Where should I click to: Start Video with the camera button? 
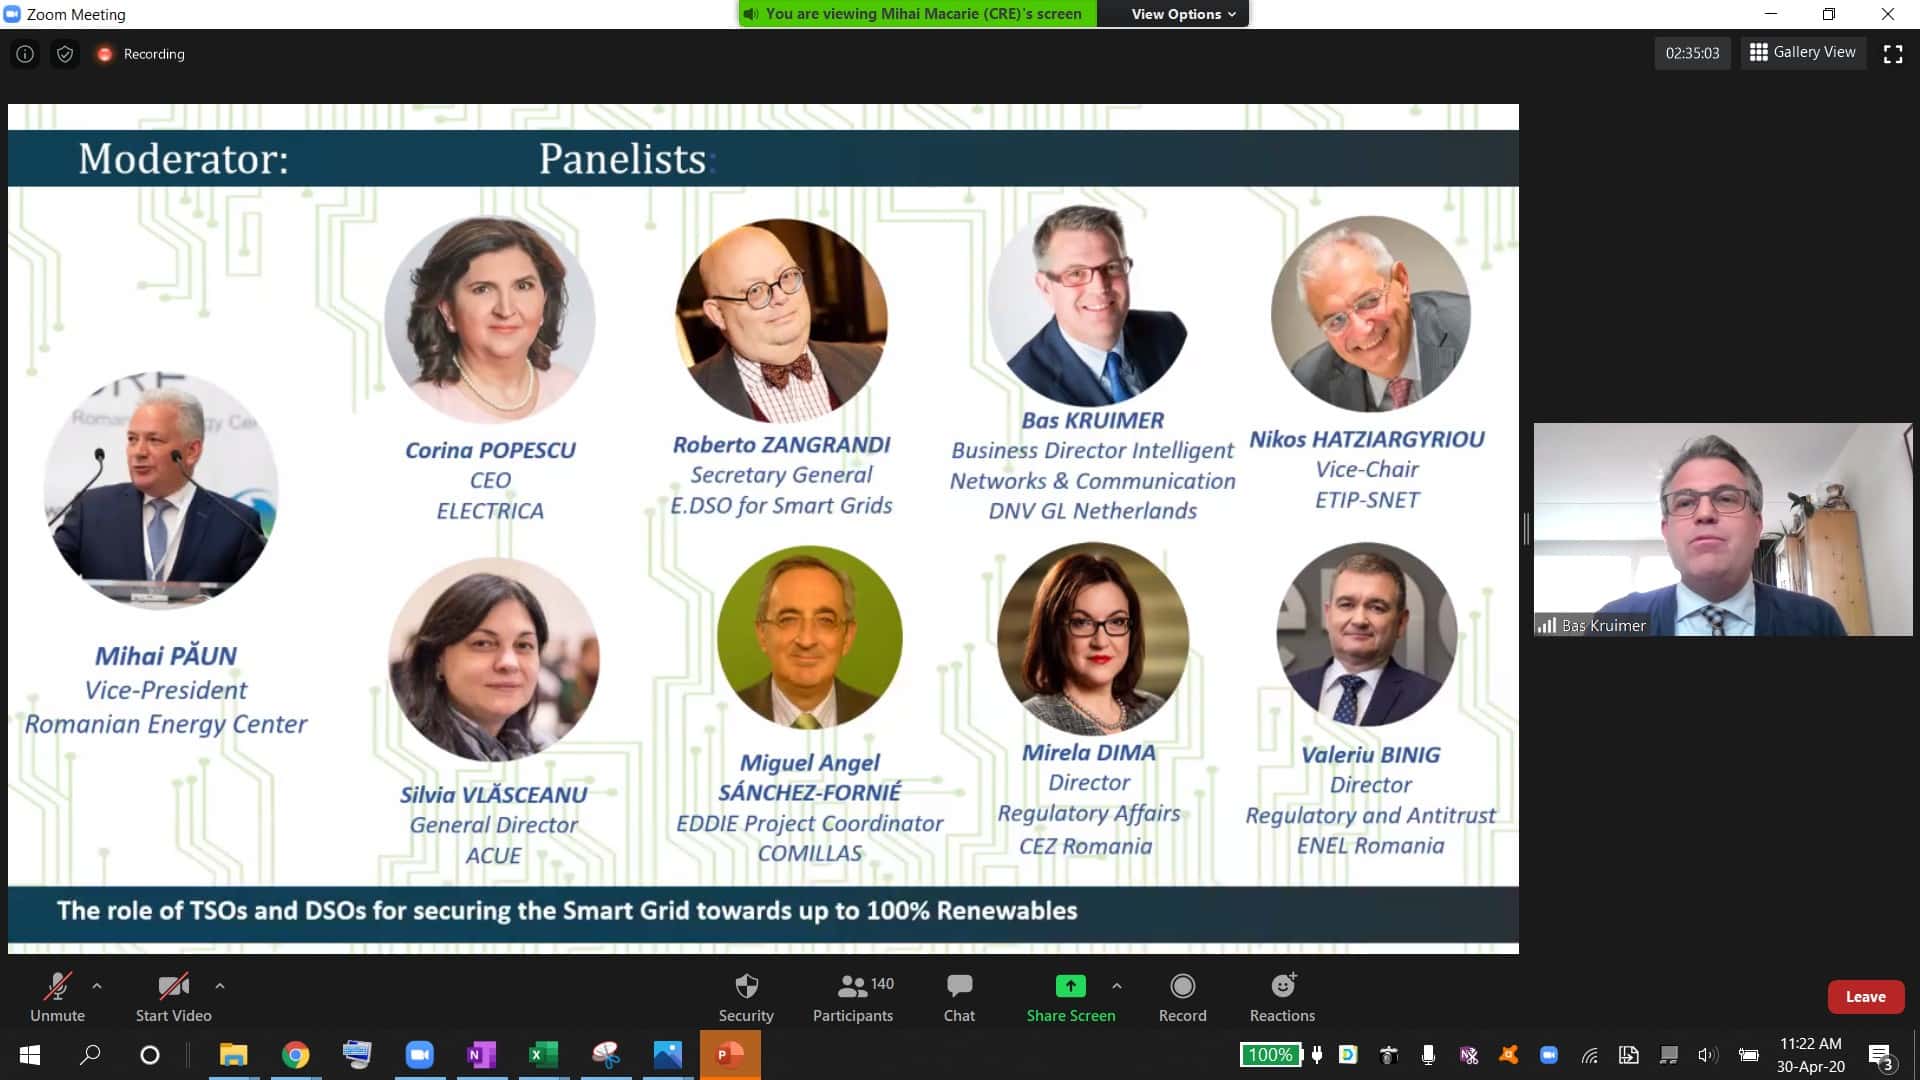(173, 997)
